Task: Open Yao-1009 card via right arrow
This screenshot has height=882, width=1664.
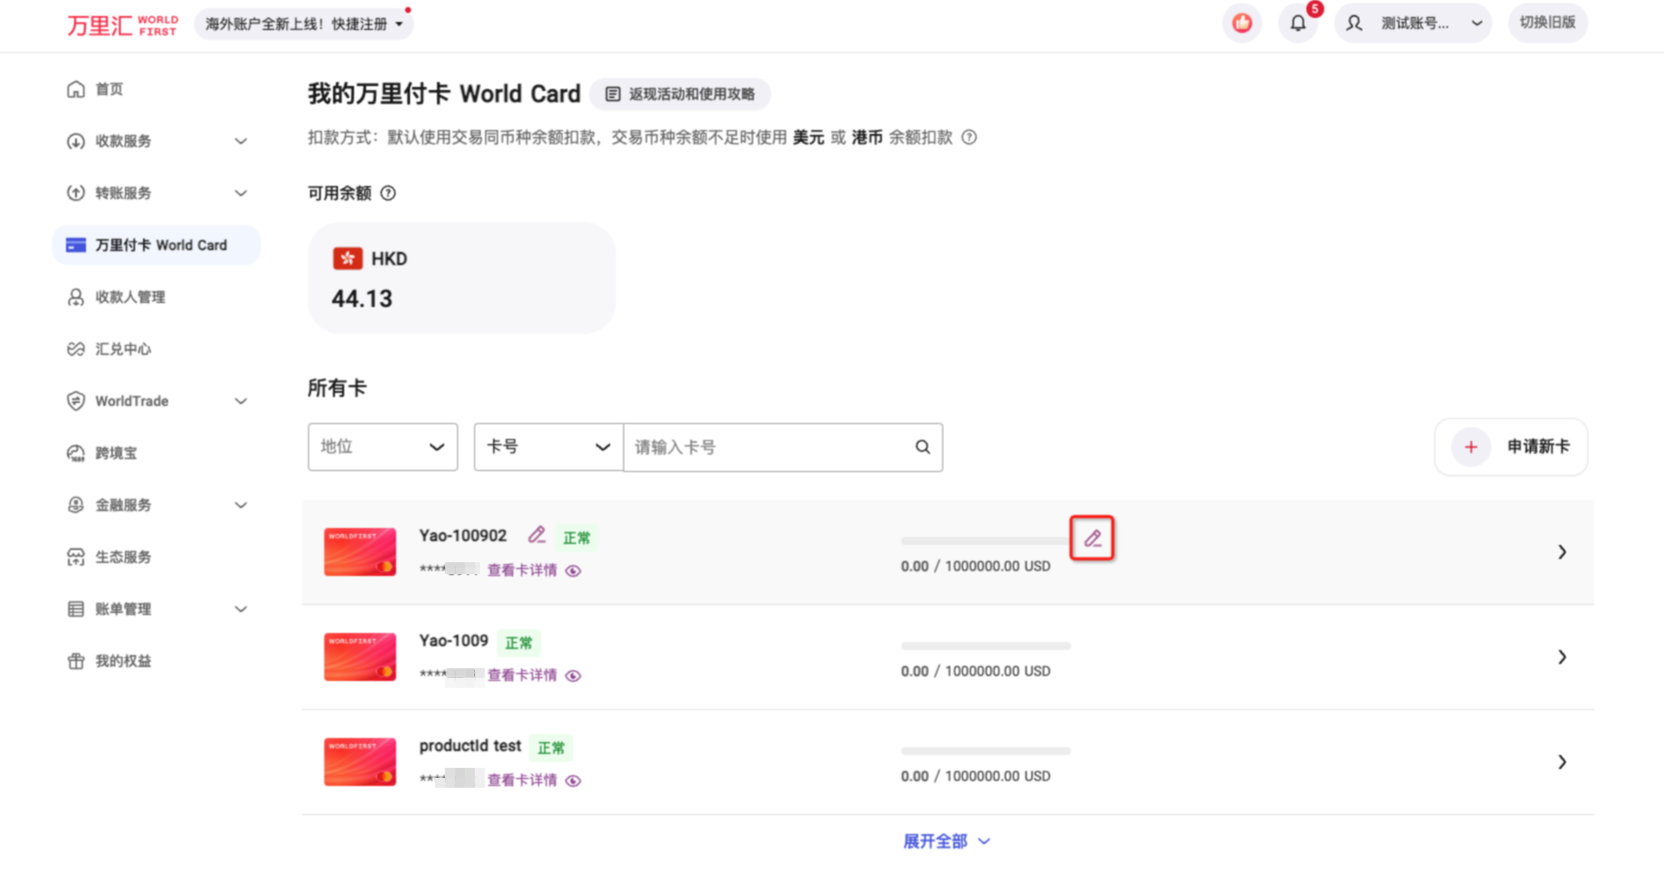Action: click(1562, 657)
